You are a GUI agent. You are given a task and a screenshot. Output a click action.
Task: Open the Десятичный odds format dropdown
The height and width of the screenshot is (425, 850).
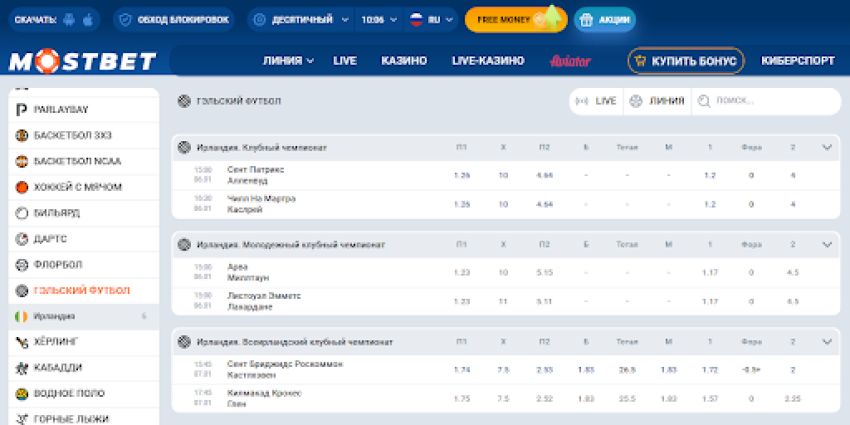click(301, 20)
